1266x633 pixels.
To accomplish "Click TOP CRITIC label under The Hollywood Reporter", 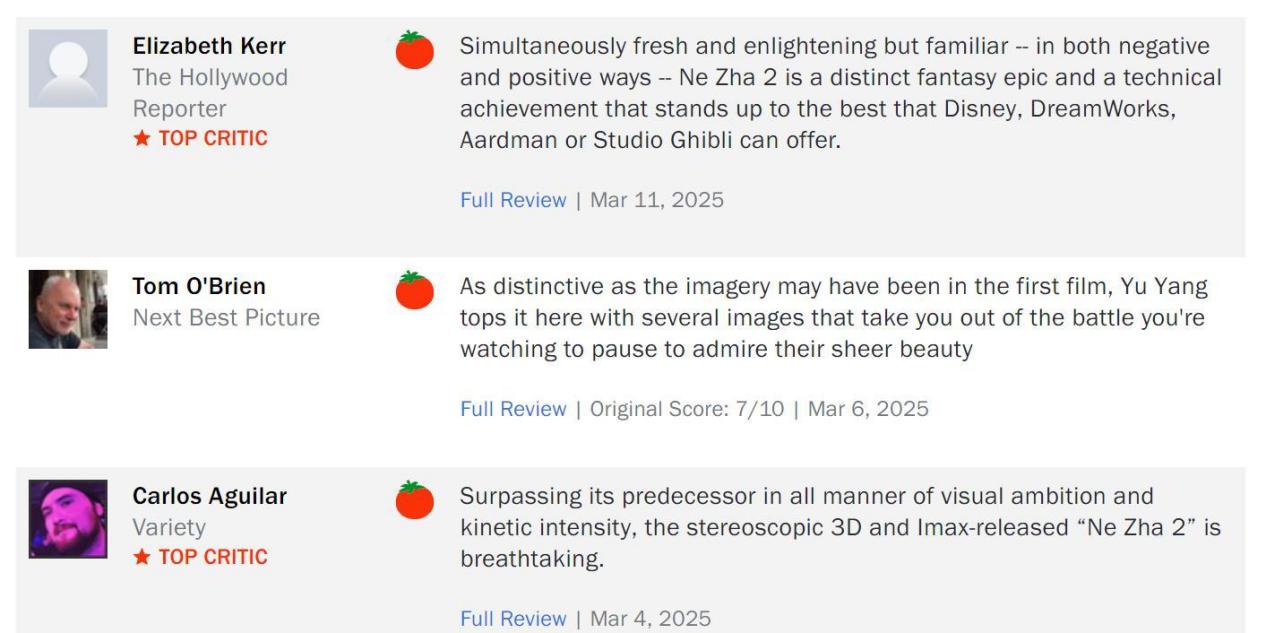I will (x=213, y=139).
